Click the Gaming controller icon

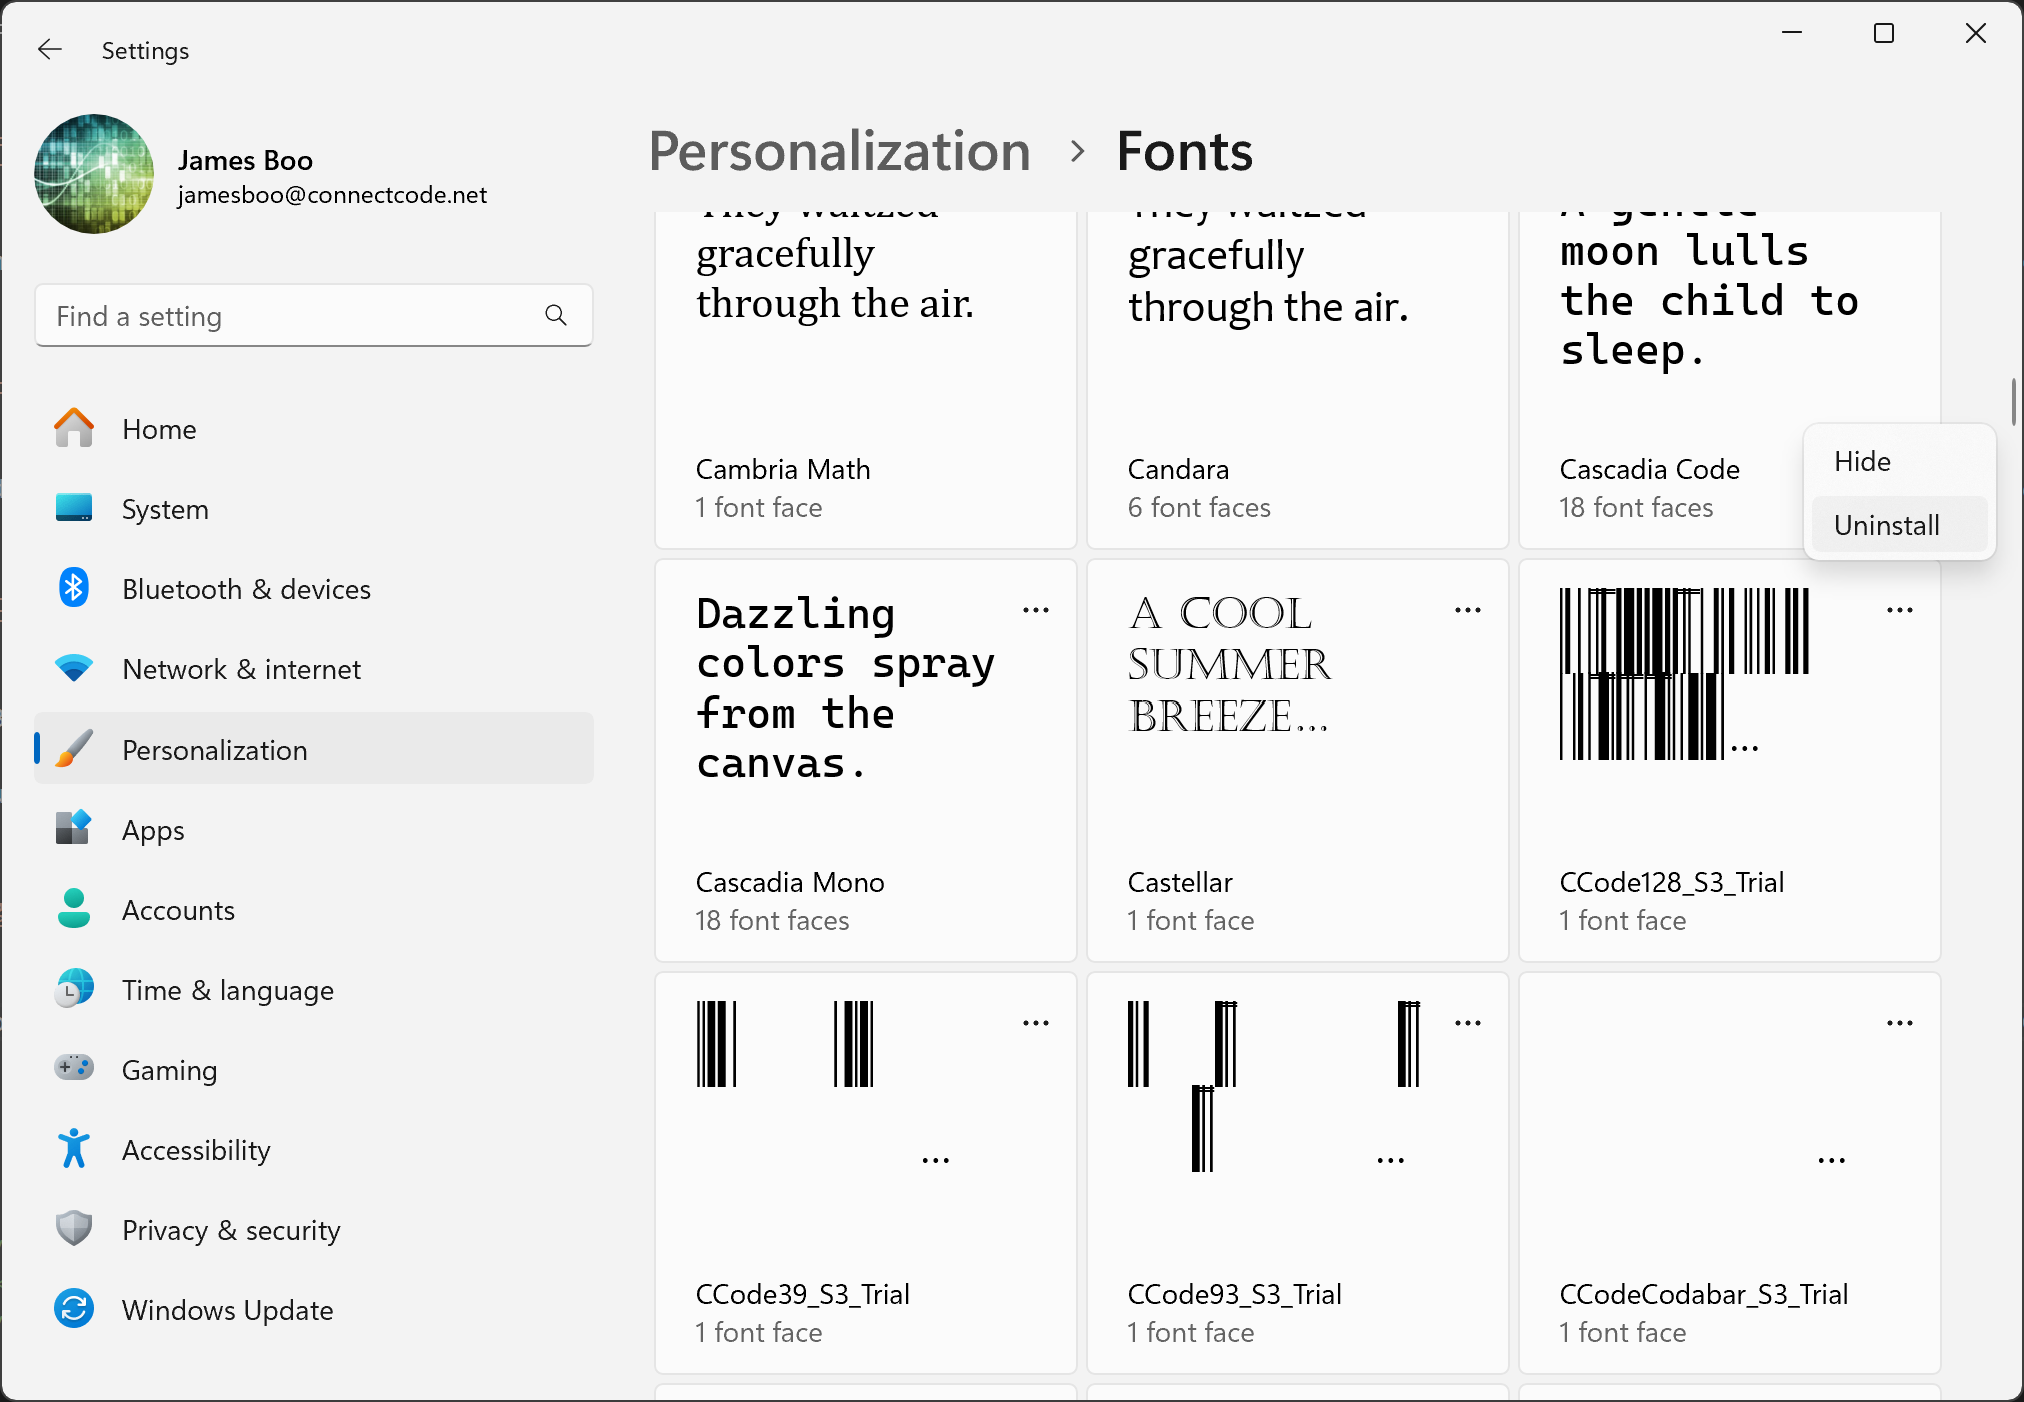[x=73, y=1068]
